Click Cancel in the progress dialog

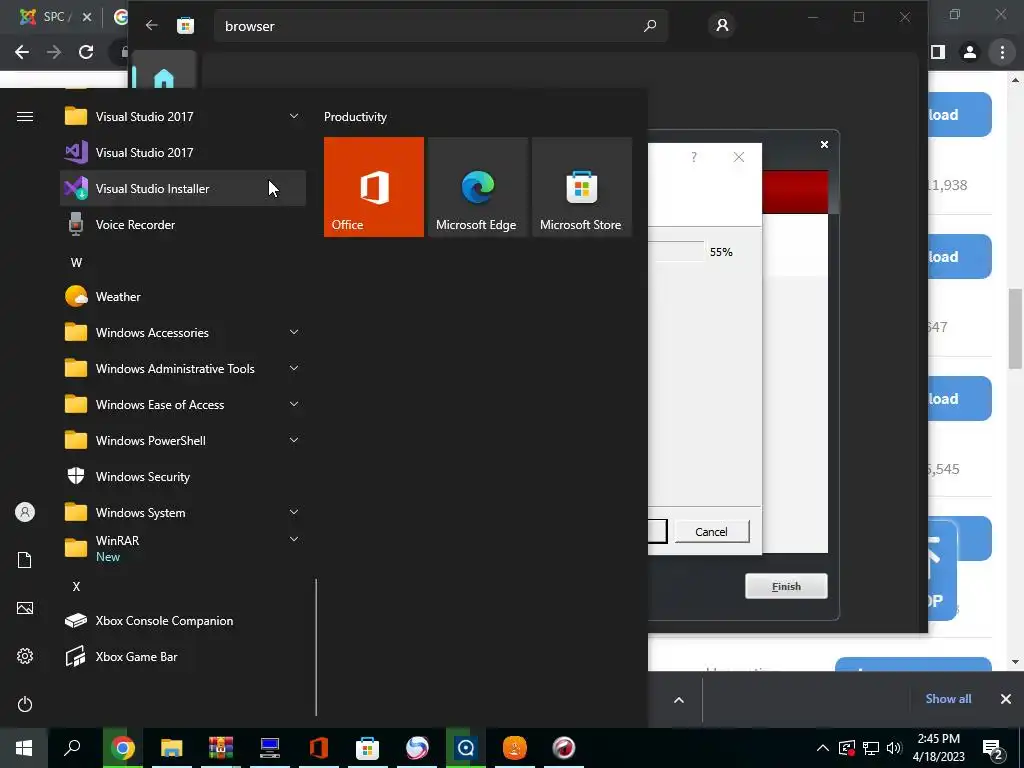(x=711, y=532)
